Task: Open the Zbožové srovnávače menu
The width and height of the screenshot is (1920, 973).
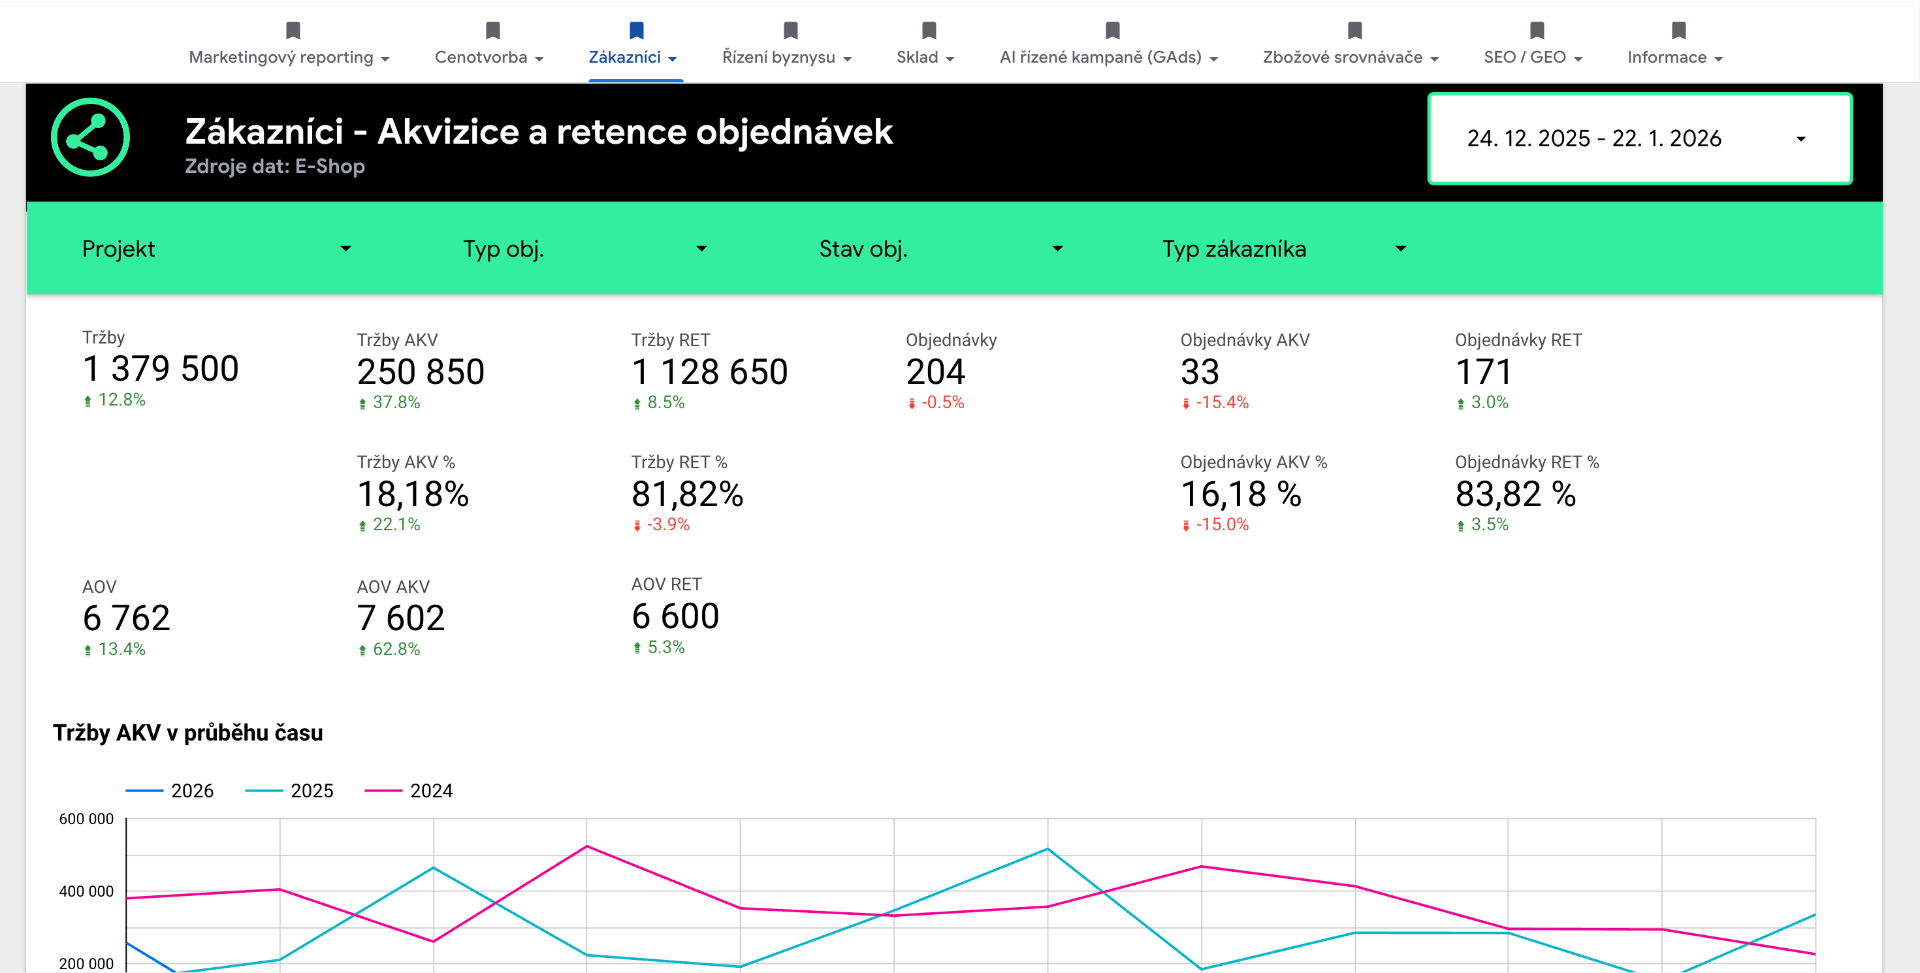Action: coord(1351,57)
